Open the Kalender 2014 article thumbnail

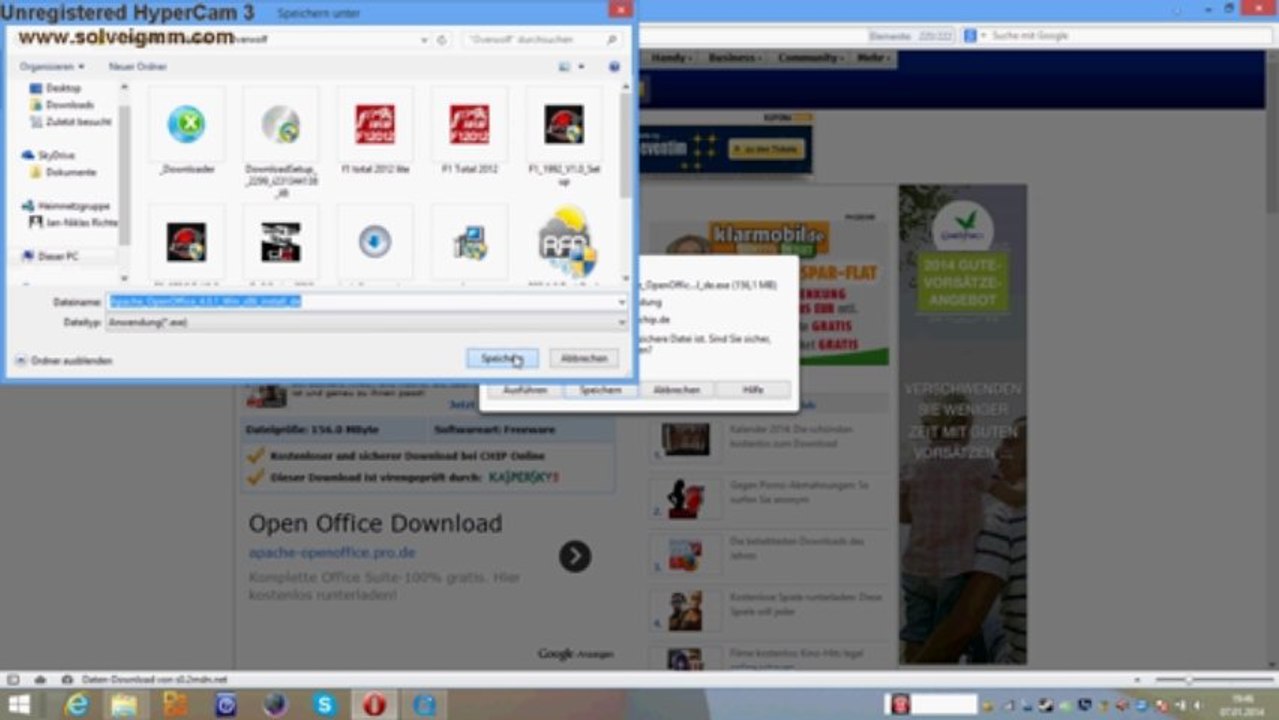[x=686, y=438]
